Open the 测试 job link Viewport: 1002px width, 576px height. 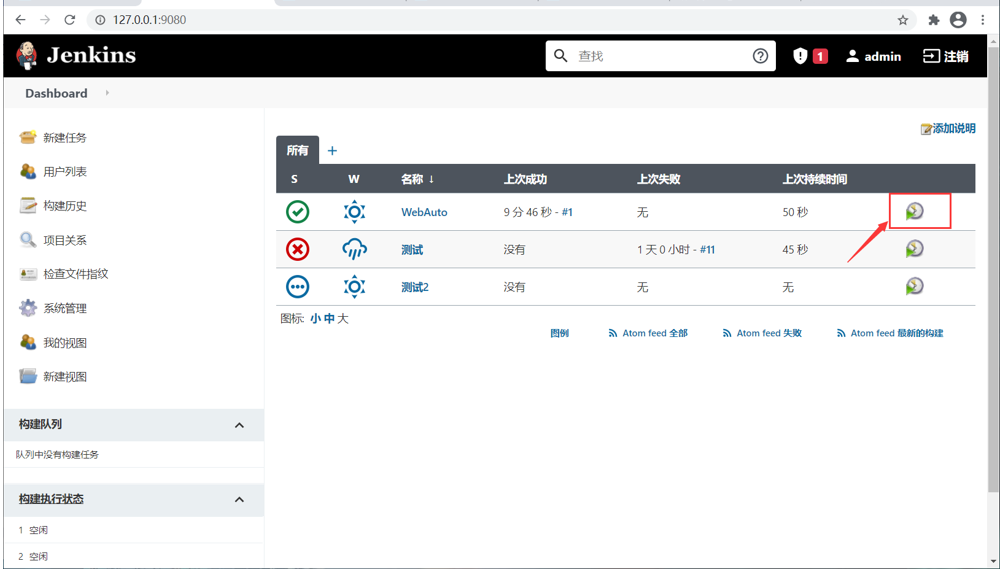point(412,250)
